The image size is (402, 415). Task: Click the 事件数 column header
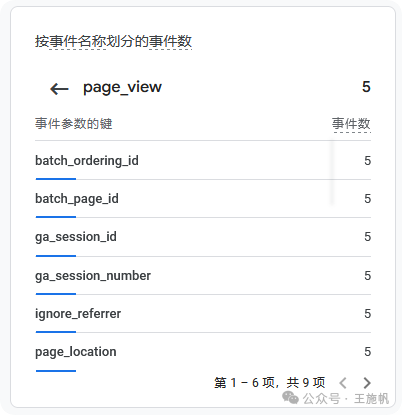351,124
